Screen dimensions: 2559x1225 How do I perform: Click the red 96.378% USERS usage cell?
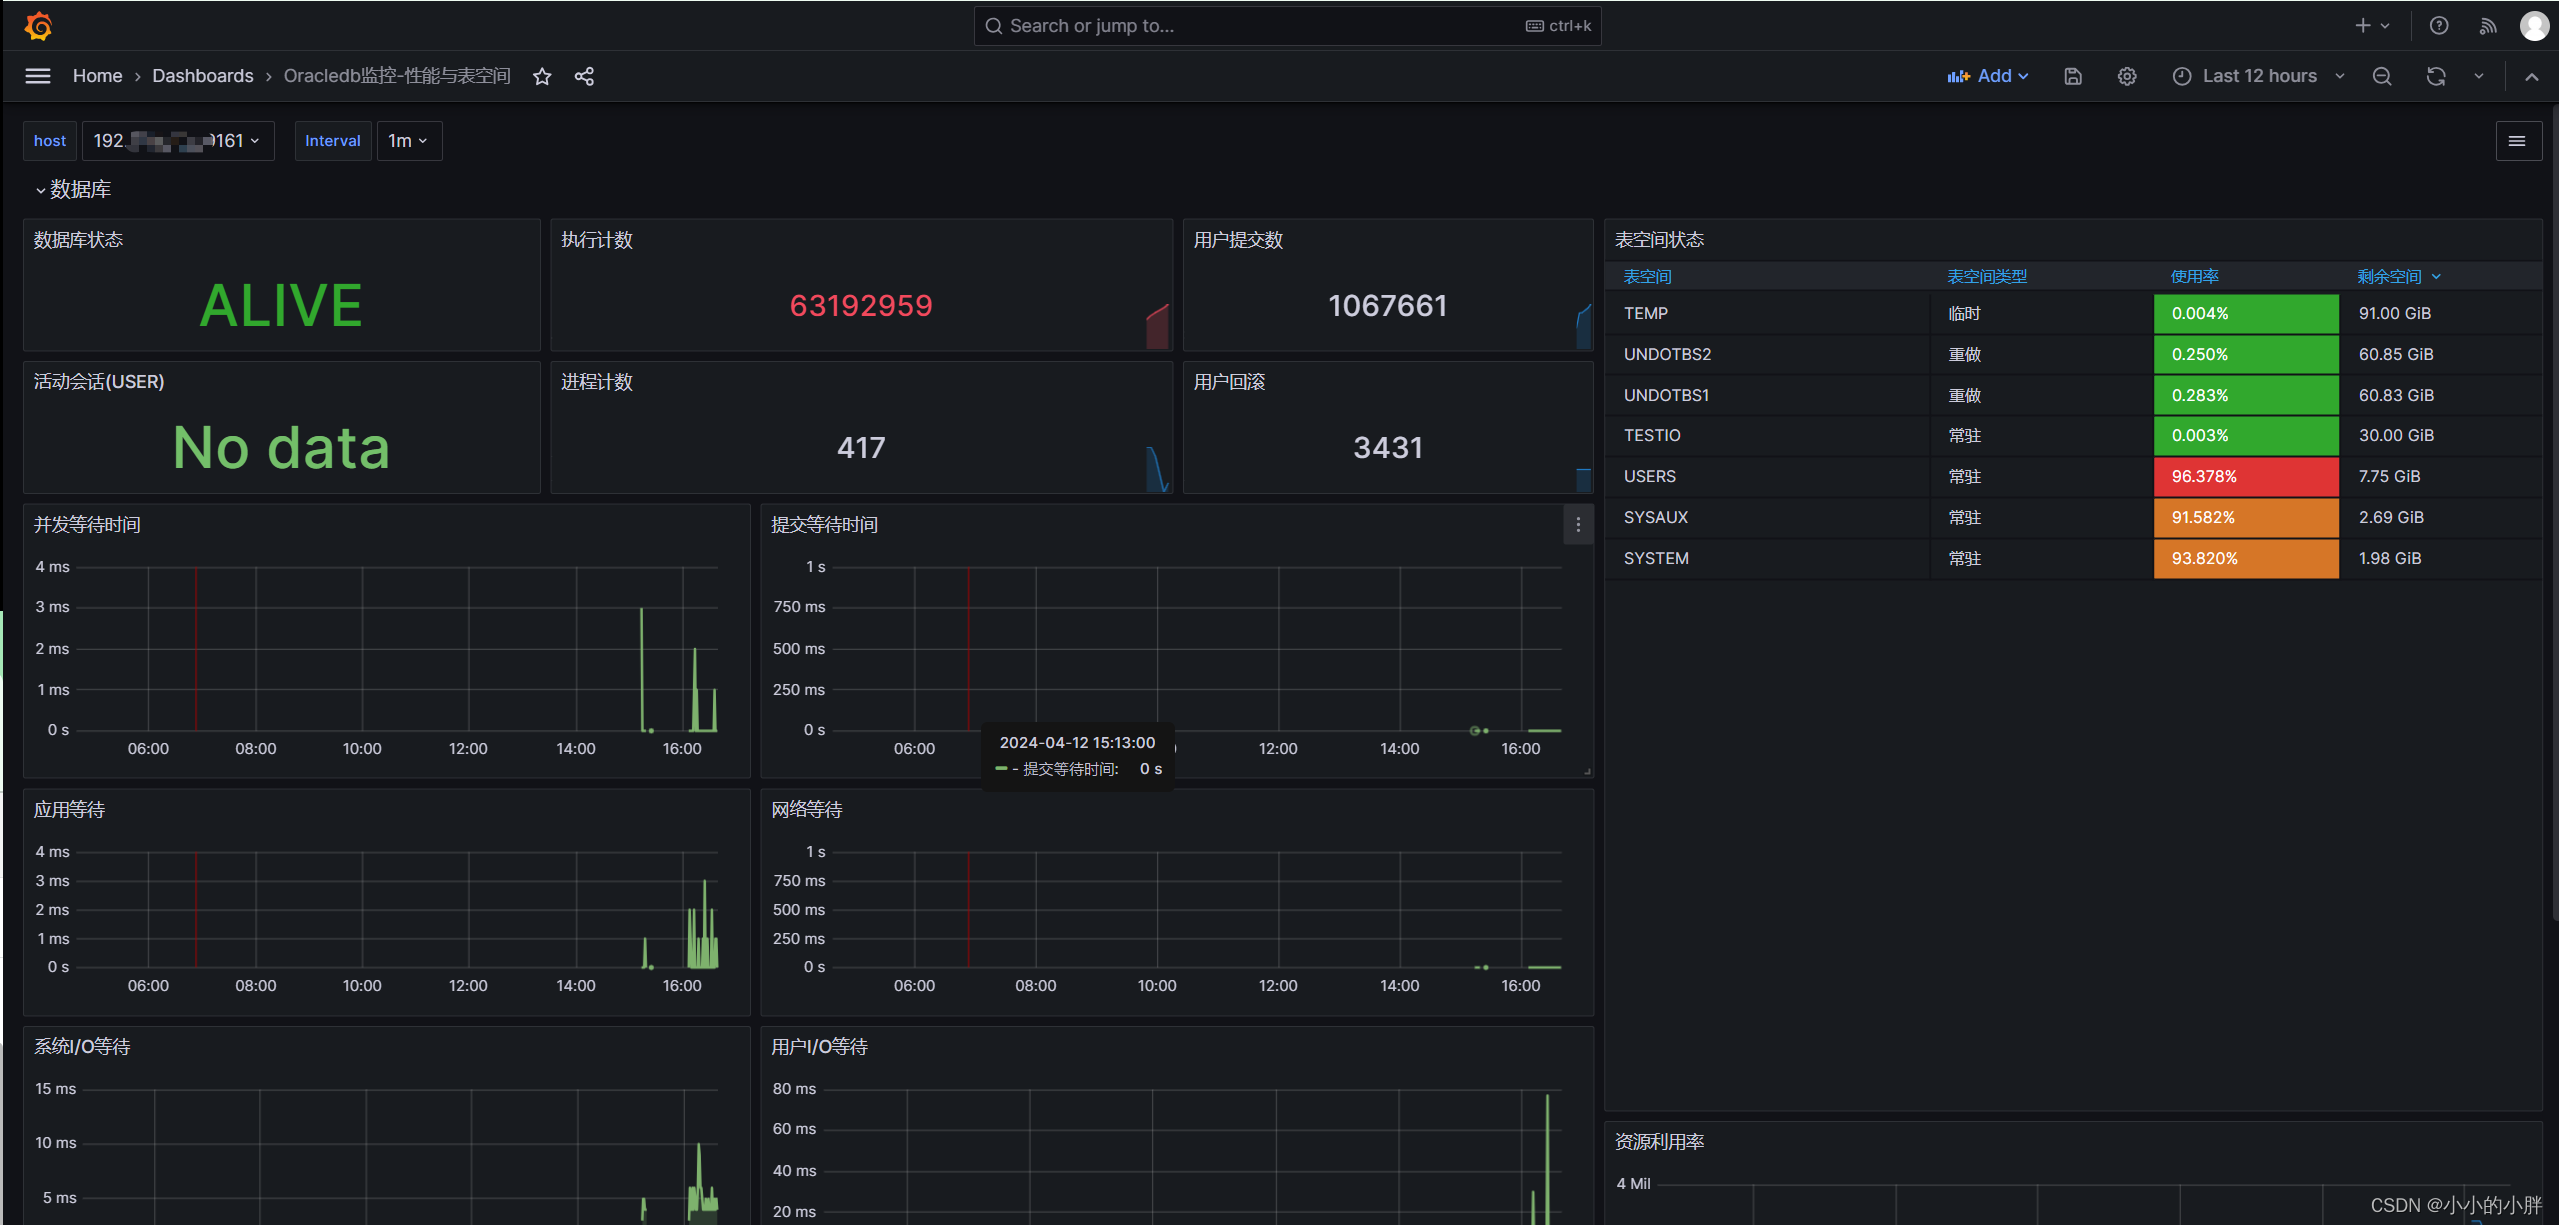(x=2245, y=477)
